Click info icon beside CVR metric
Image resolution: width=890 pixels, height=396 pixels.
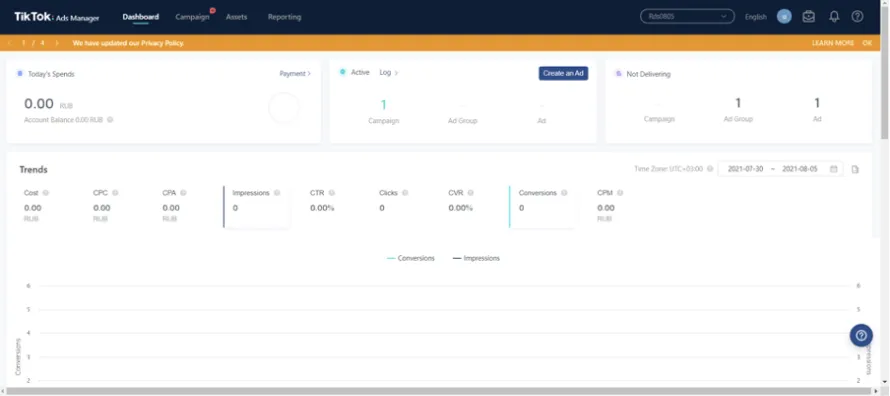(x=471, y=193)
